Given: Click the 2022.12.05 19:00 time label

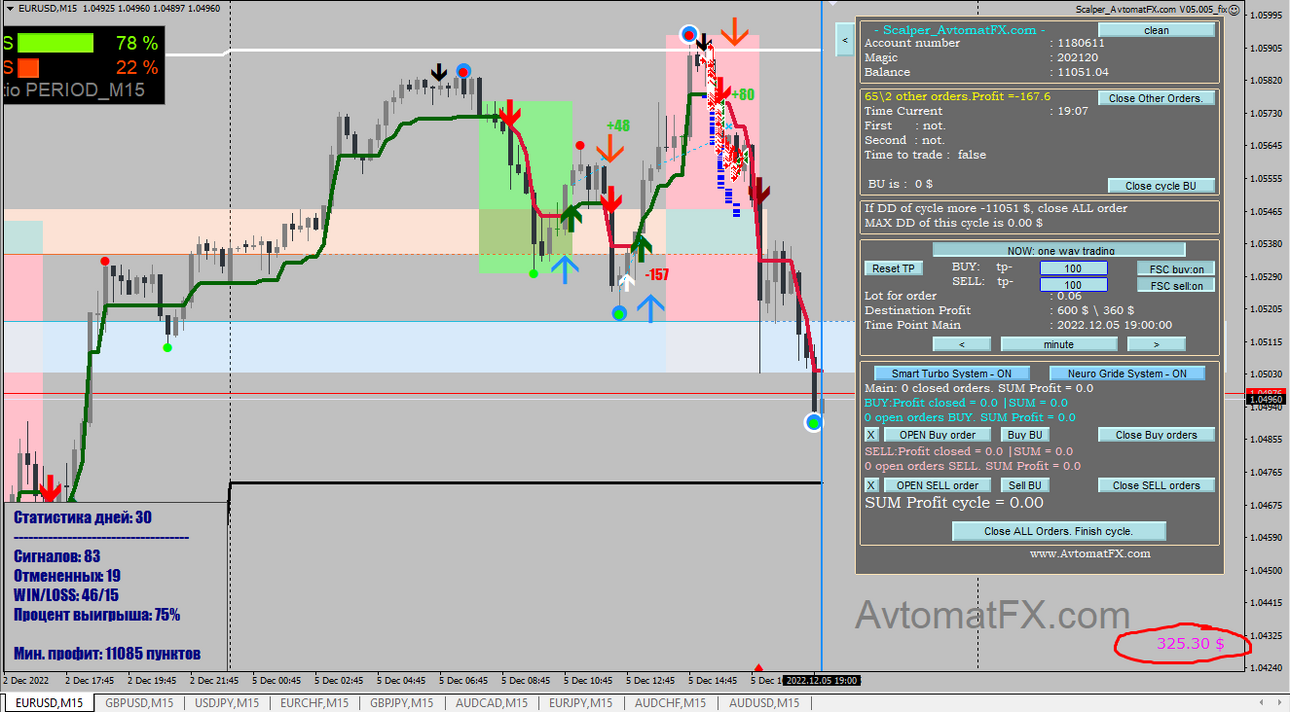Looking at the screenshot, I should pos(821,680).
